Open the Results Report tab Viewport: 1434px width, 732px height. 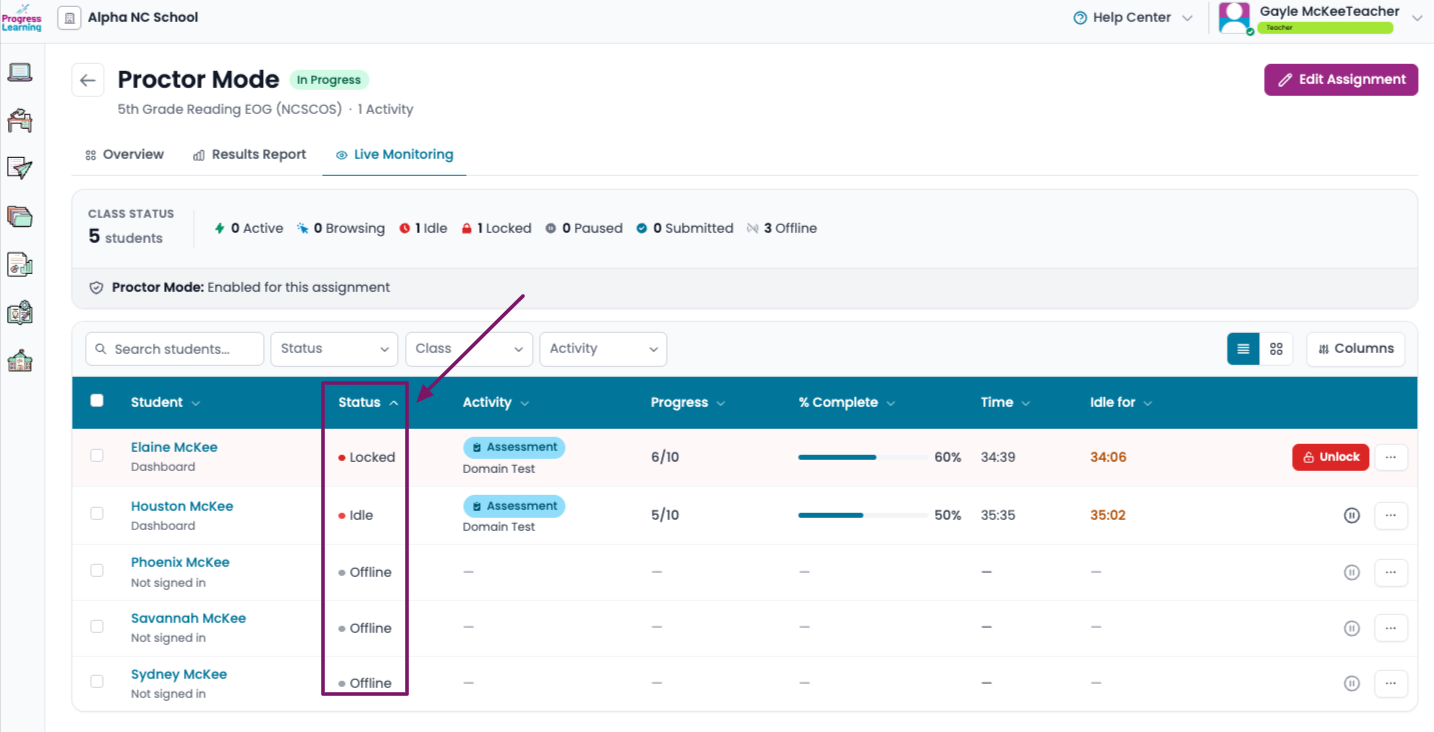(x=250, y=155)
